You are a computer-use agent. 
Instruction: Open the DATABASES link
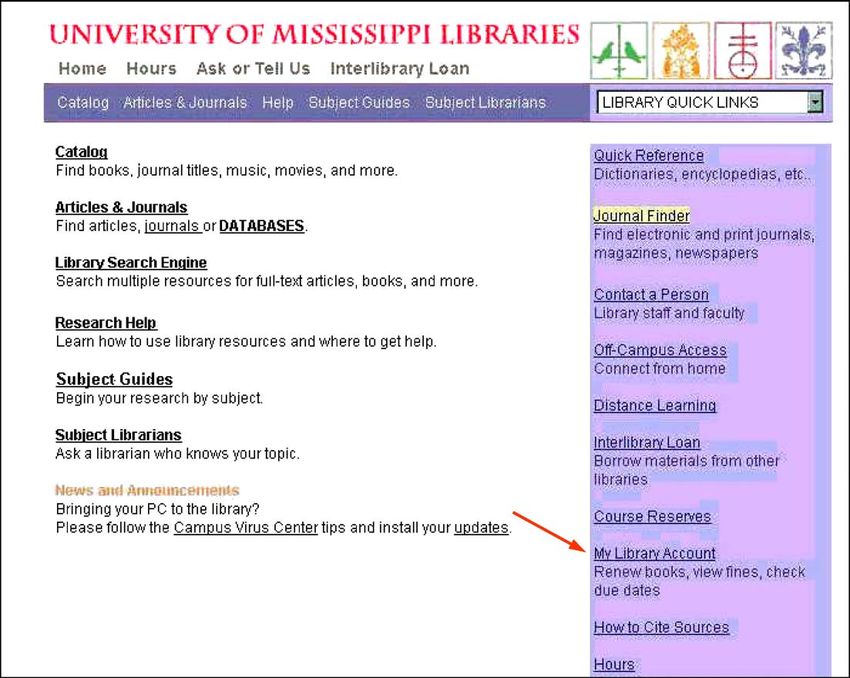click(261, 226)
